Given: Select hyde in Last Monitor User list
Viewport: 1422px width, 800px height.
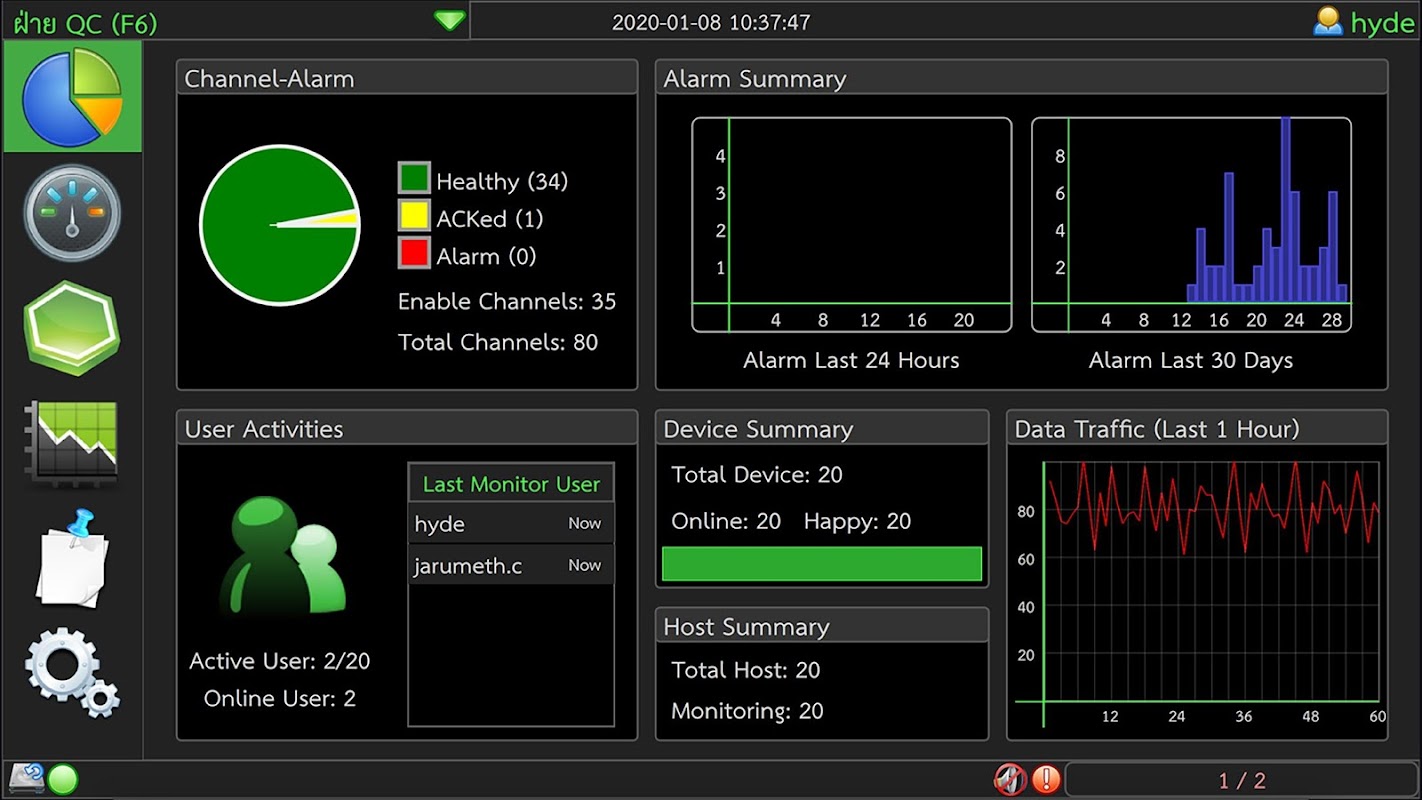Looking at the screenshot, I should pyautogui.click(x=511, y=524).
